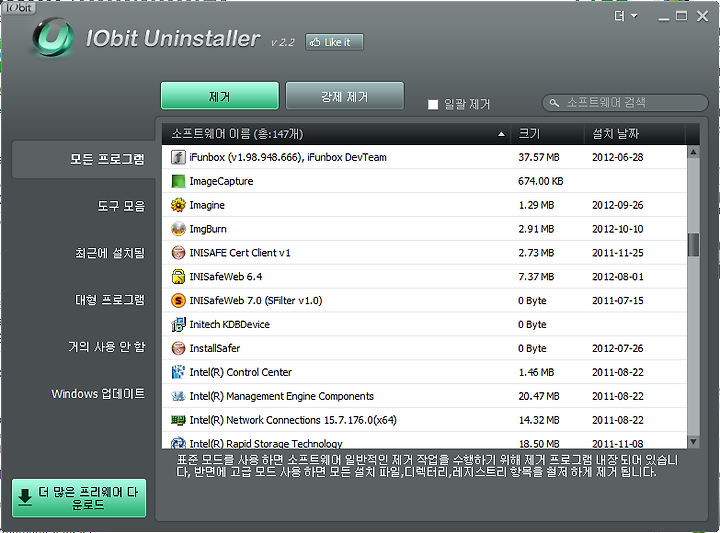Click the iFunbox program icon

pos(178,157)
